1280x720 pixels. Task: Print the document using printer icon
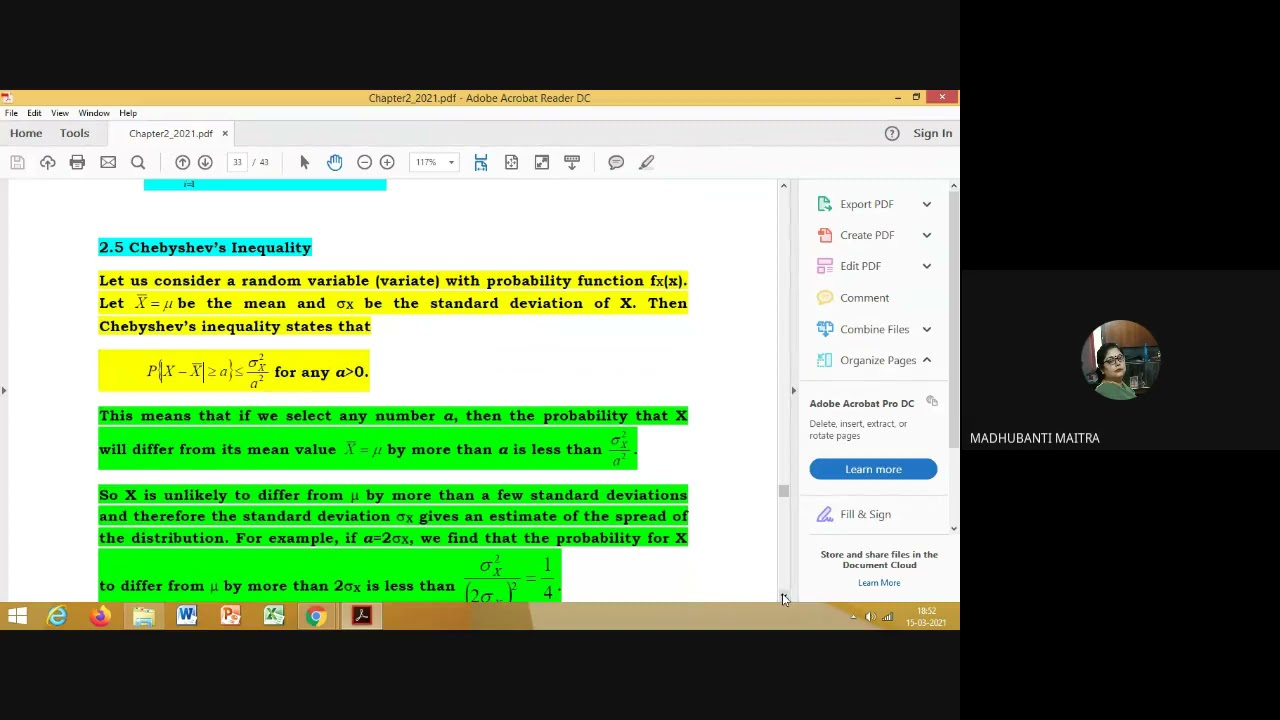pos(77,162)
